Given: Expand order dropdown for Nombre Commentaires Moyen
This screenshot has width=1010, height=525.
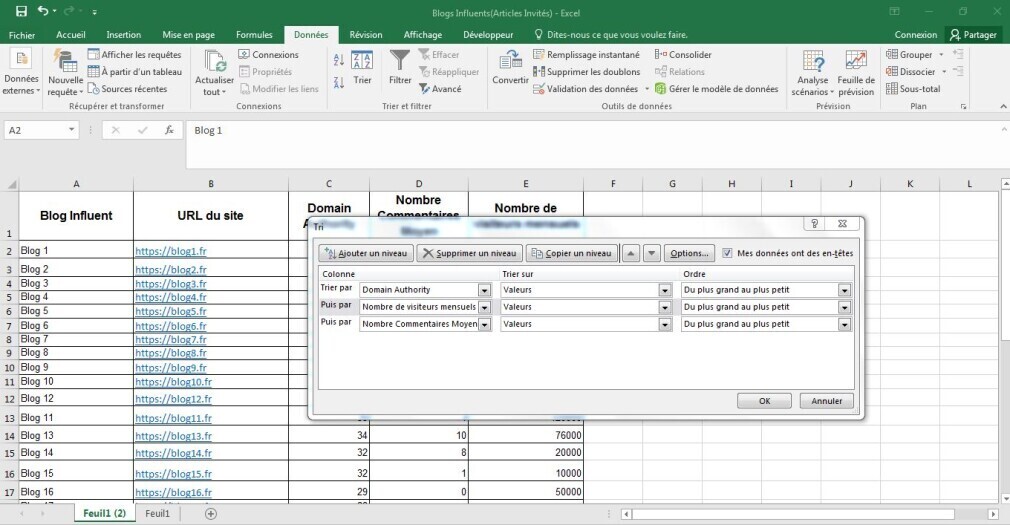Looking at the screenshot, I should click(x=844, y=325).
